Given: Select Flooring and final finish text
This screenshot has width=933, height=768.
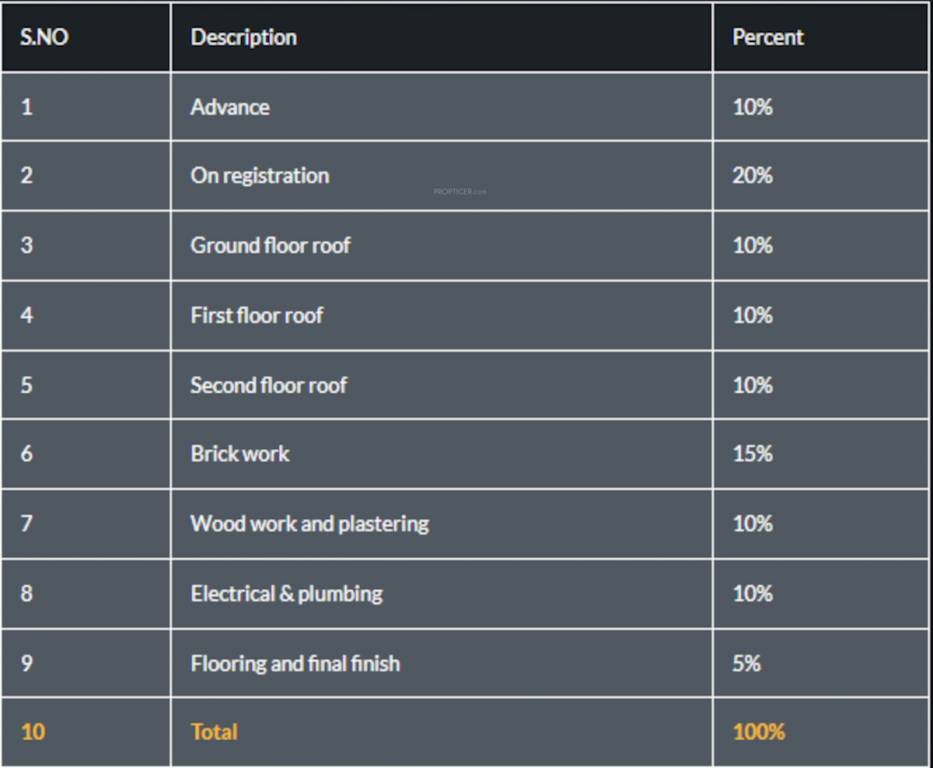Looking at the screenshot, I should pyautogui.click(x=295, y=663).
